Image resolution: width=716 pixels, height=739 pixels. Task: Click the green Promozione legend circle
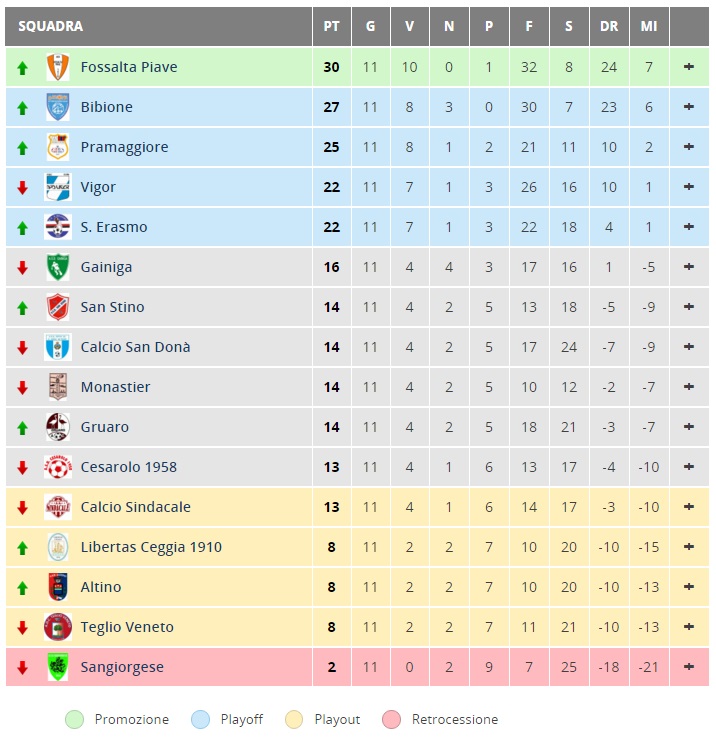(x=74, y=720)
